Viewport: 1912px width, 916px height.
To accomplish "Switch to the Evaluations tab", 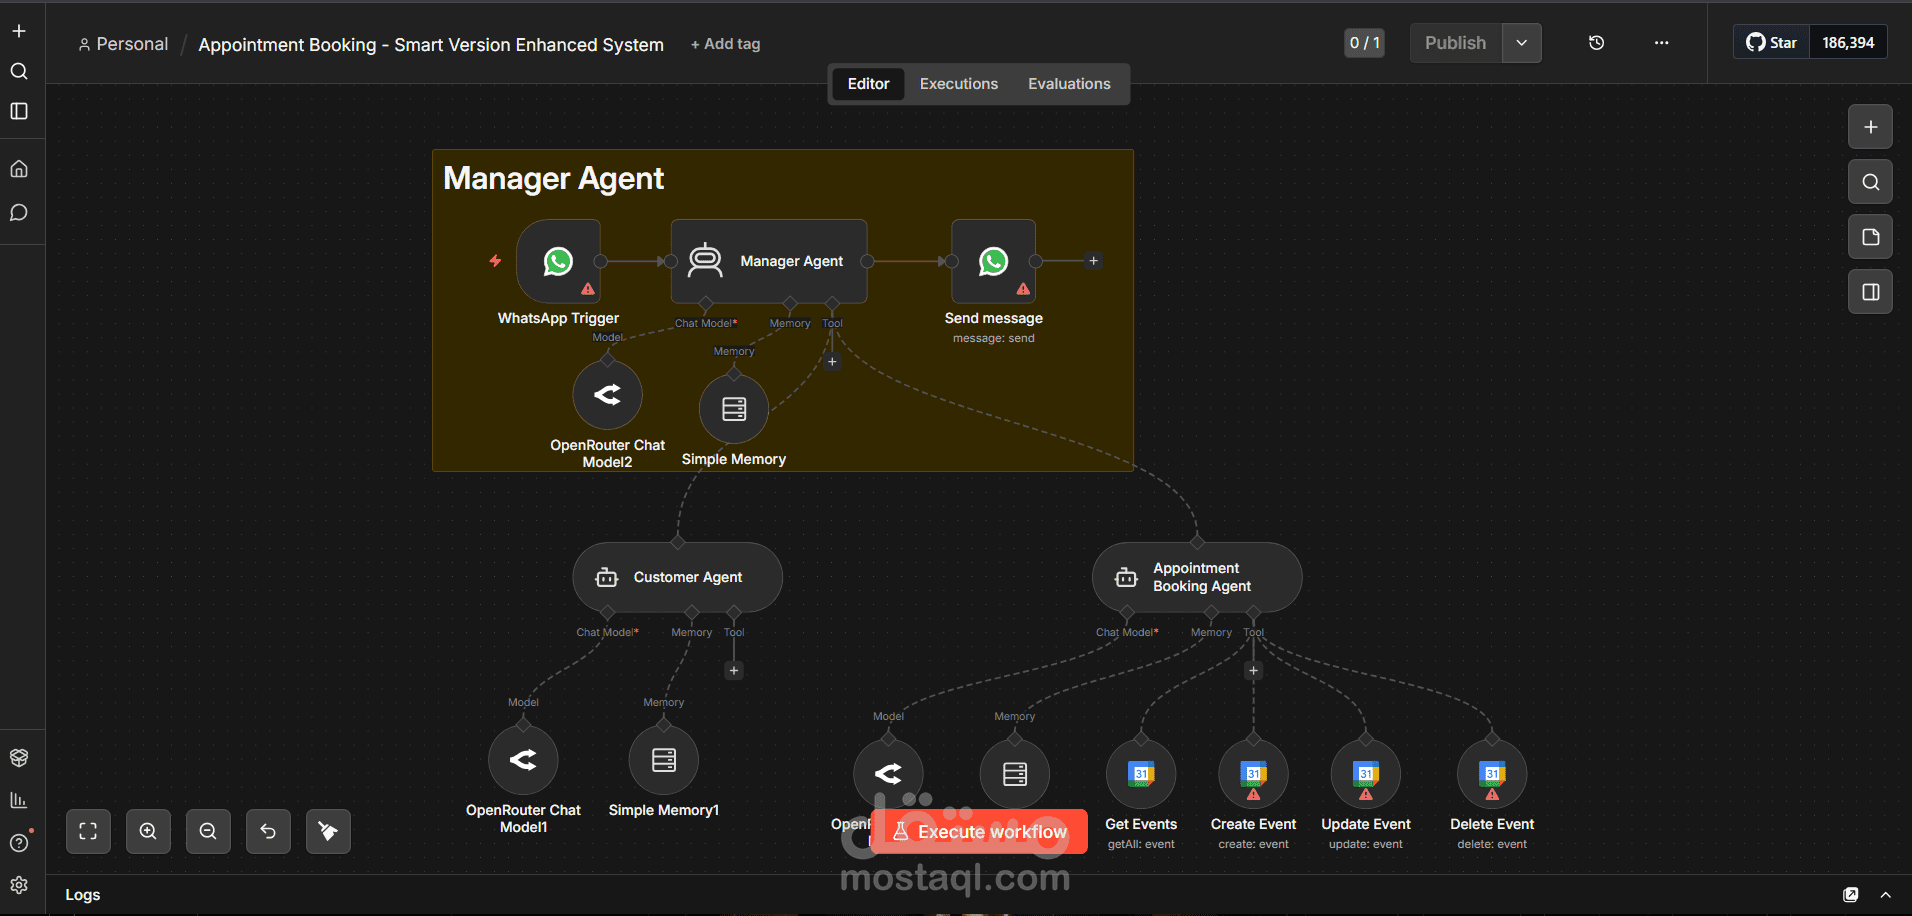I will pyautogui.click(x=1069, y=84).
